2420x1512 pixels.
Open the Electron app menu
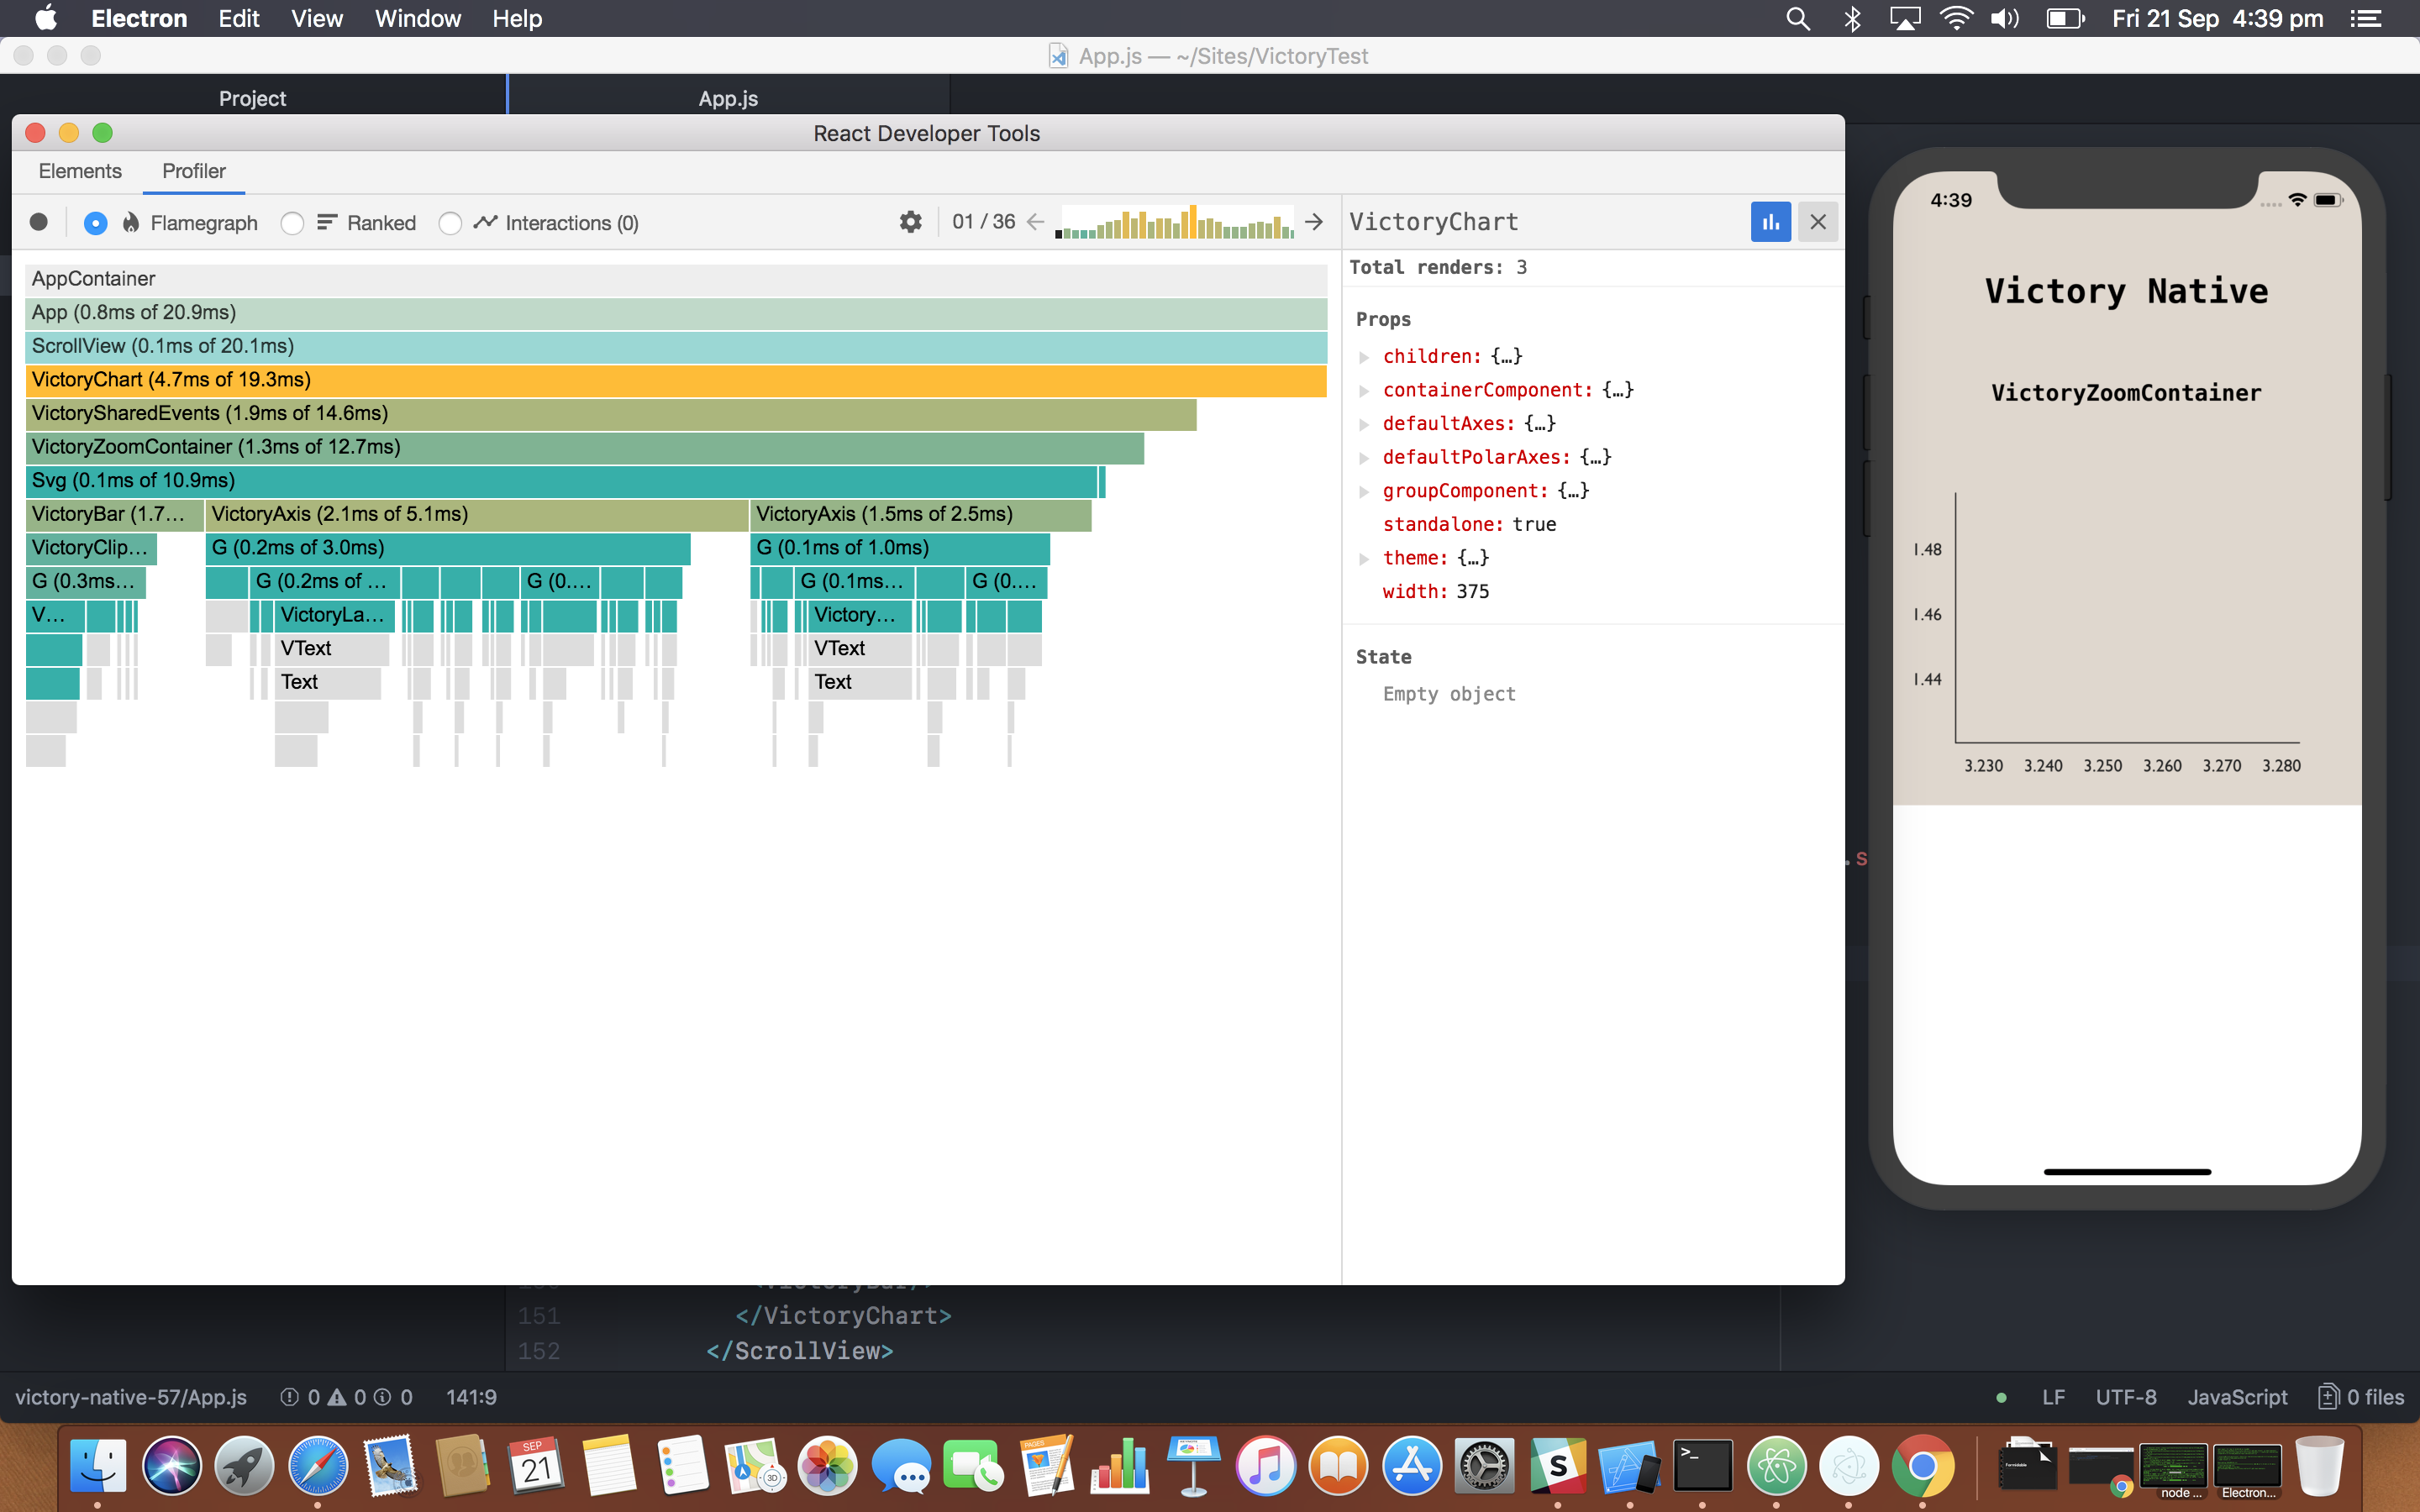(x=139, y=18)
